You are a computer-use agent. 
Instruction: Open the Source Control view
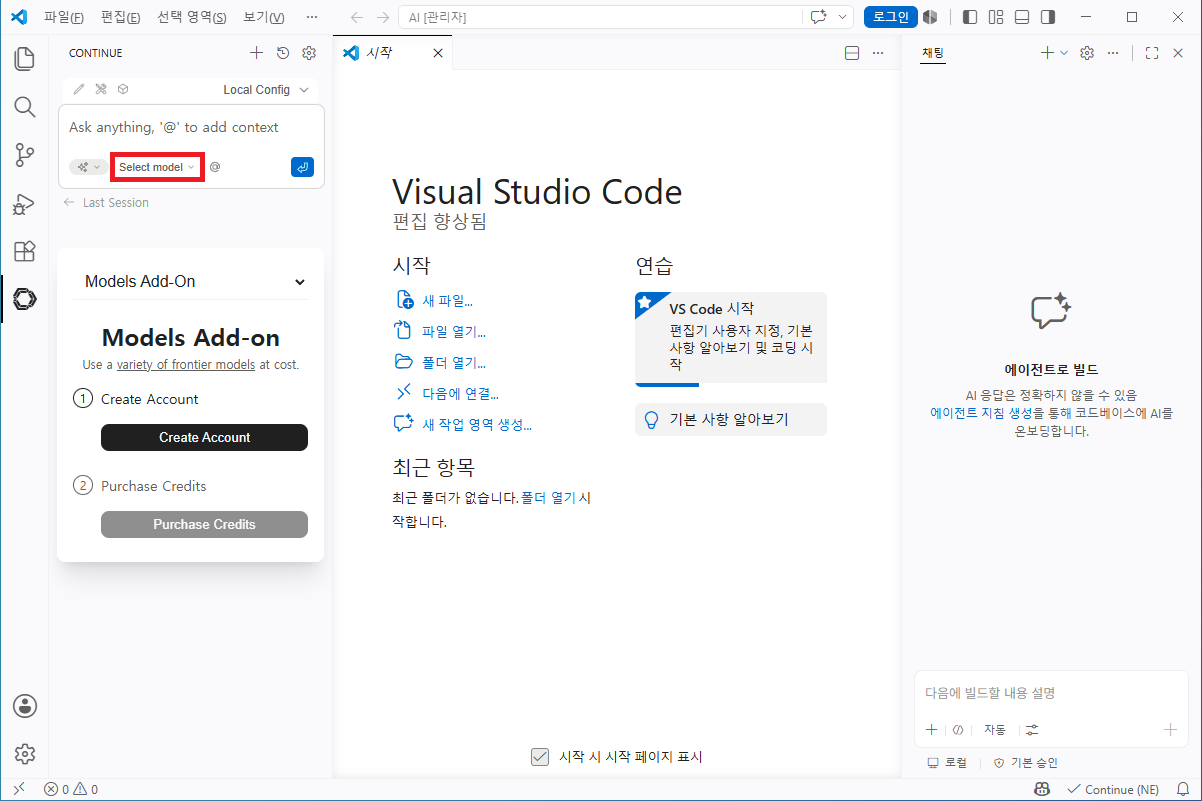(x=25, y=155)
